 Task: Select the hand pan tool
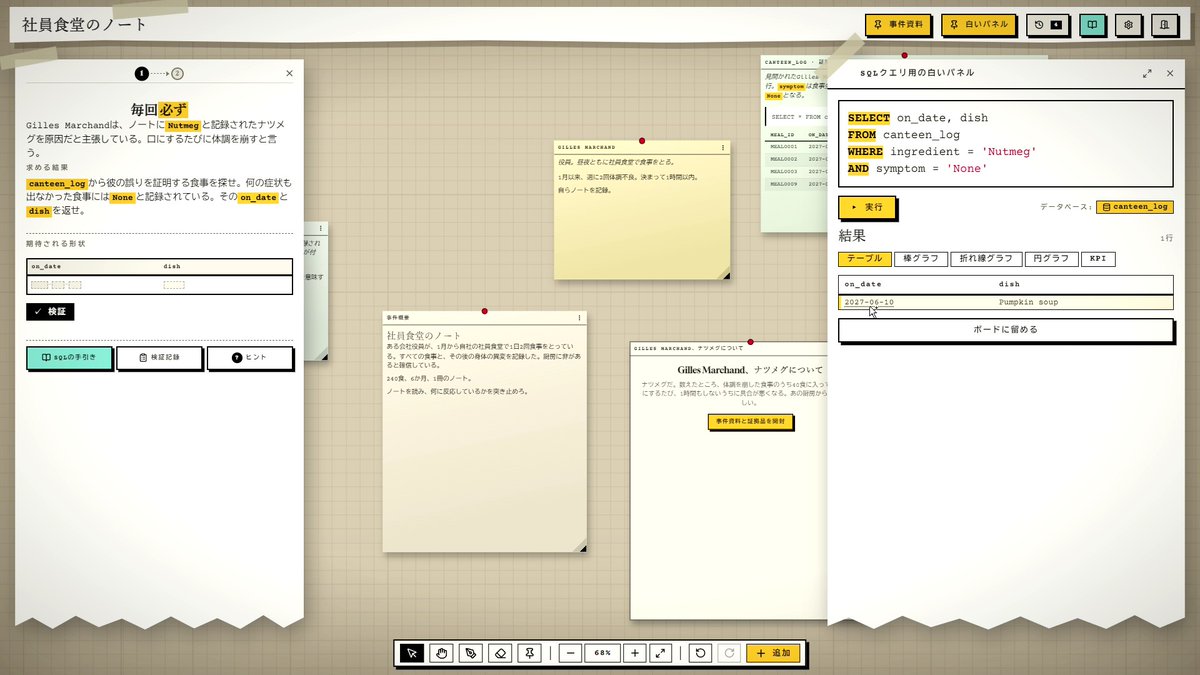point(441,653)
